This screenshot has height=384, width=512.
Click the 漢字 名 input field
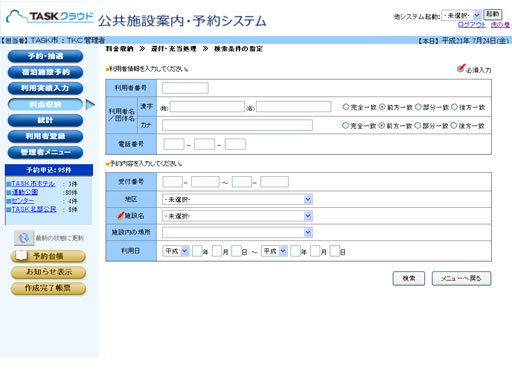(x=293, y=107)
